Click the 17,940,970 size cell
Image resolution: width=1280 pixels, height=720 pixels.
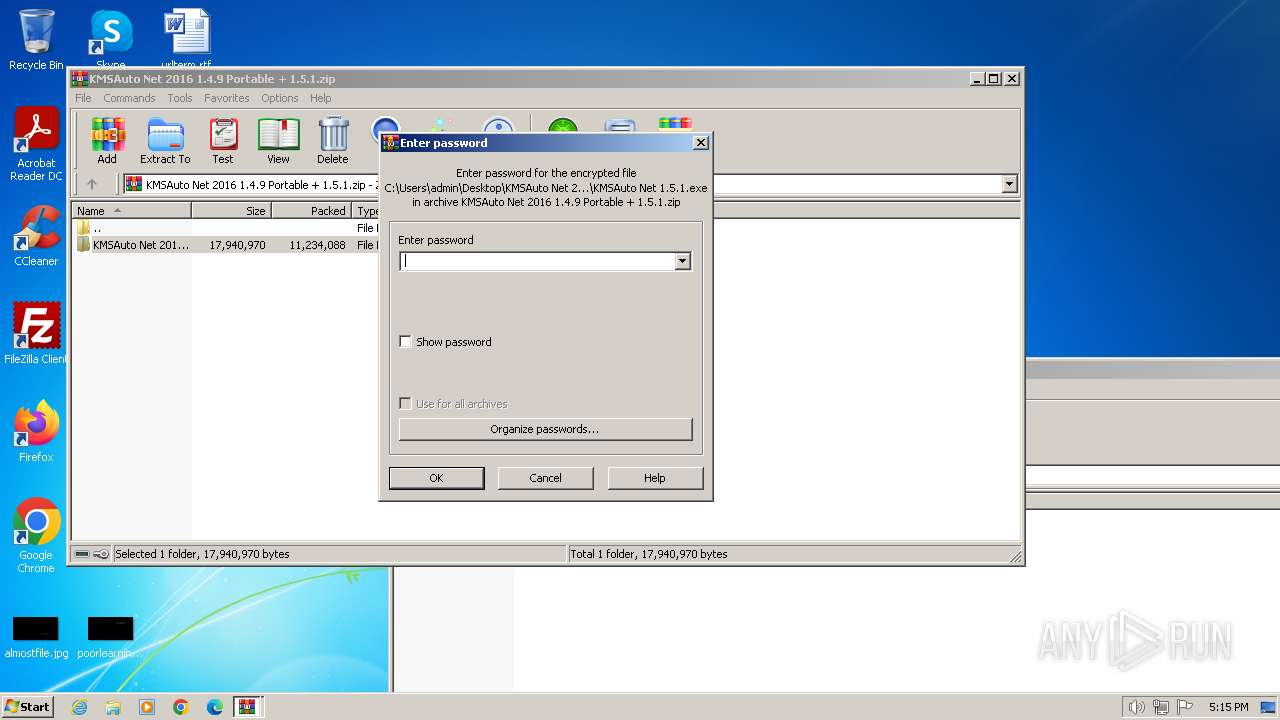237,245
